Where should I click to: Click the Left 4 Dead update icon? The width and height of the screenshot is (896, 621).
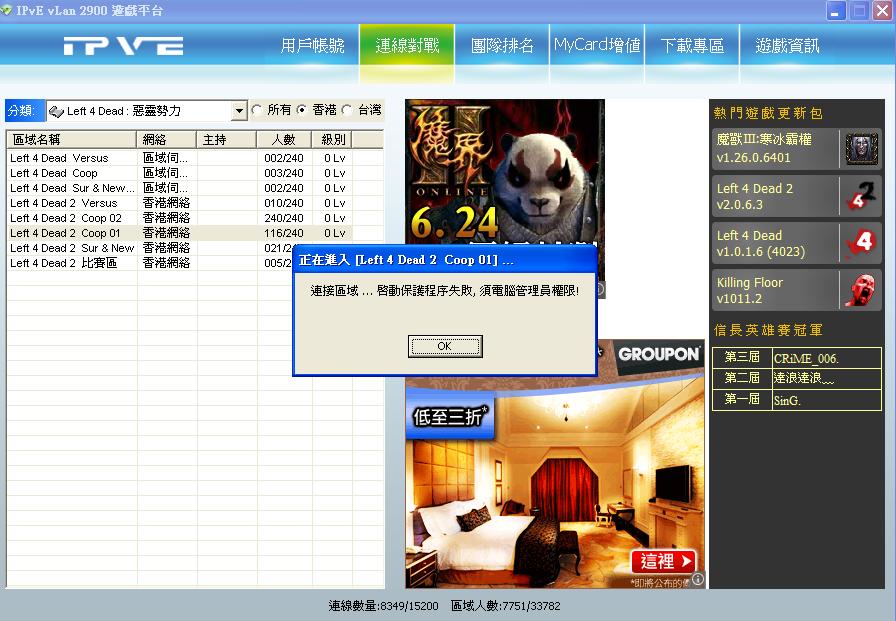tap(861, 243)
